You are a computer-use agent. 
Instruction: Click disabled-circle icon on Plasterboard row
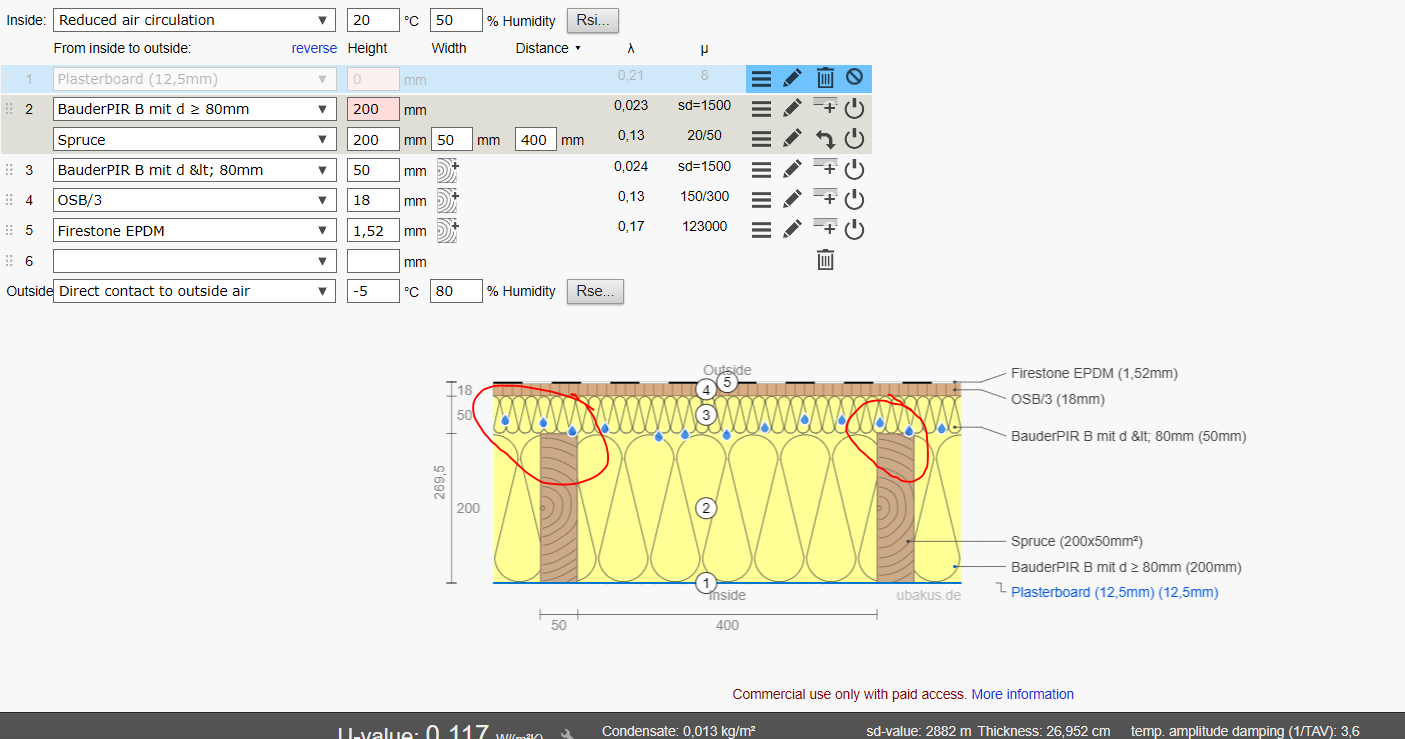(854, 78)
